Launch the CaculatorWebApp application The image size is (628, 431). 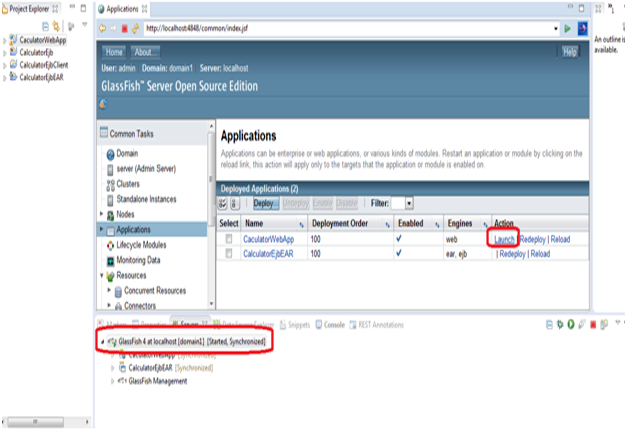tap(504, 240)
